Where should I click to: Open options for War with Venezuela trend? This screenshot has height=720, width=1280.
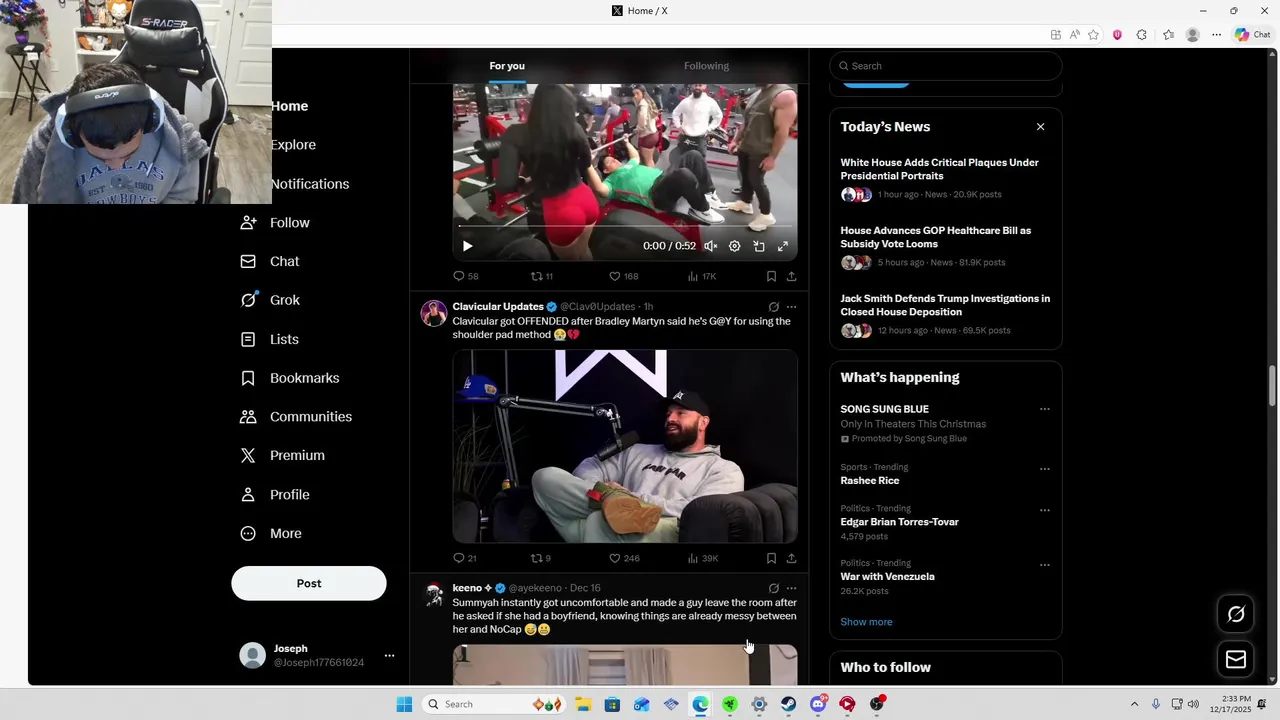tap(1044, 565)
